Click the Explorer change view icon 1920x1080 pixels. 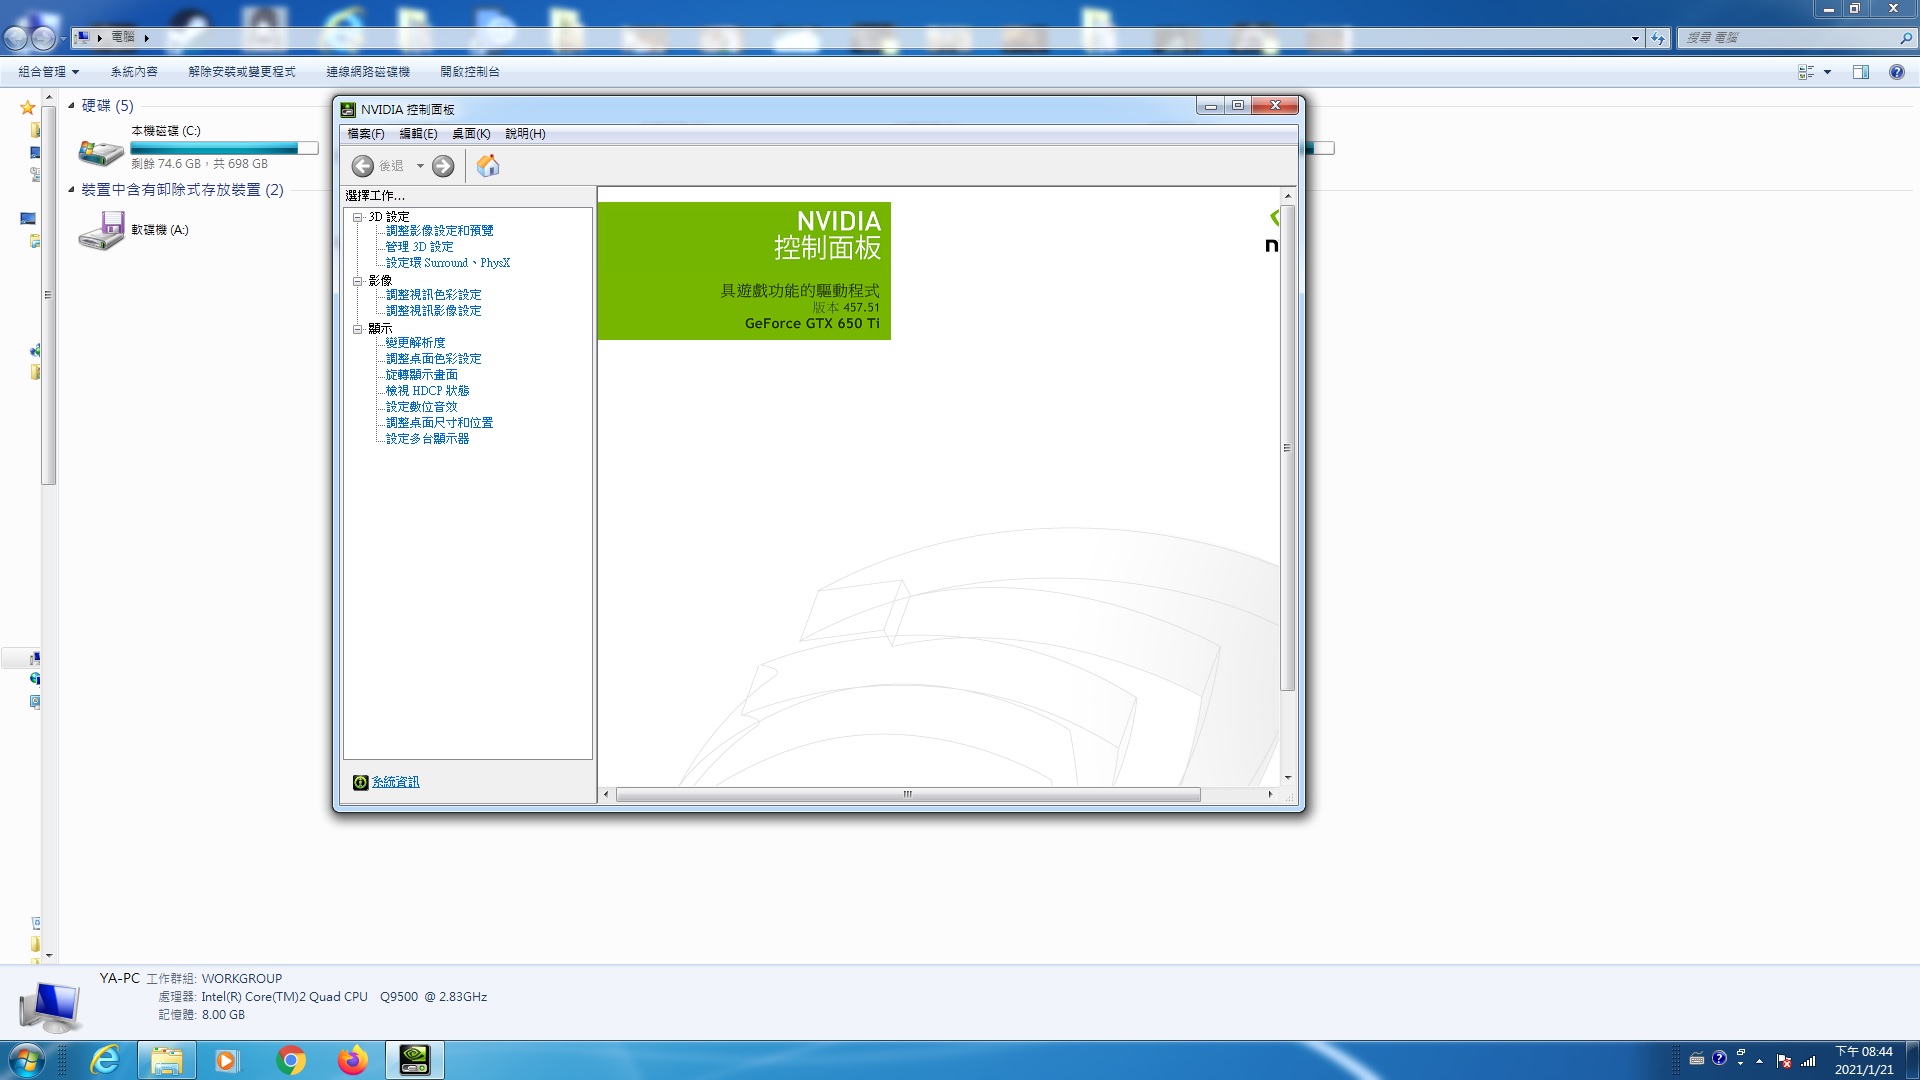1806,72
